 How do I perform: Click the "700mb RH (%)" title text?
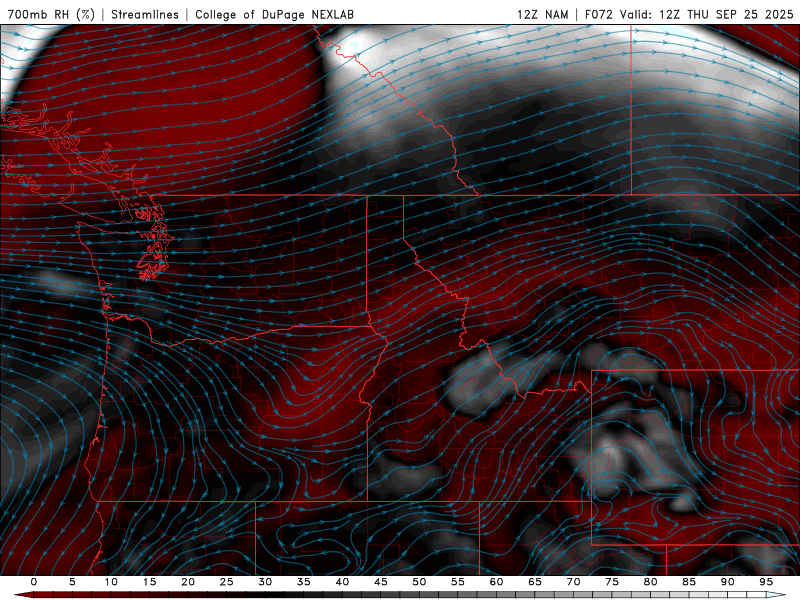click(51, 14)
